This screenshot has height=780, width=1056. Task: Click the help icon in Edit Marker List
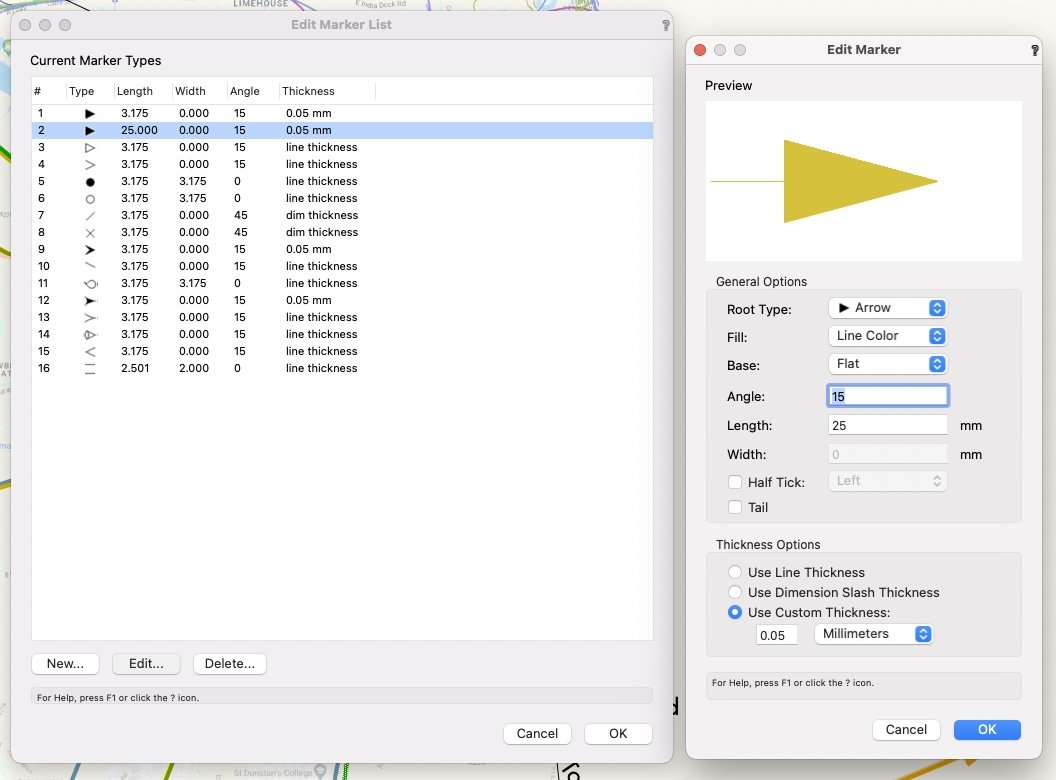[x=666, y=25]
